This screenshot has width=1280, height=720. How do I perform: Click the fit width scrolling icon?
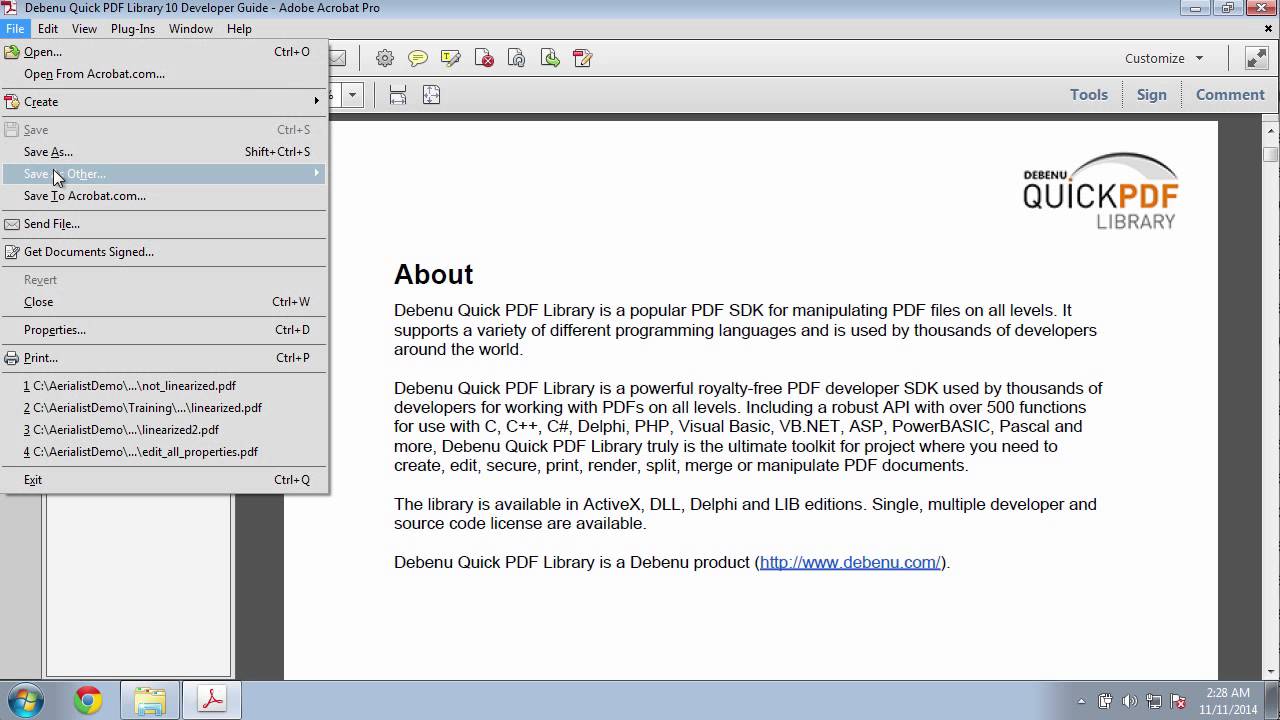(x=398, y=95)
